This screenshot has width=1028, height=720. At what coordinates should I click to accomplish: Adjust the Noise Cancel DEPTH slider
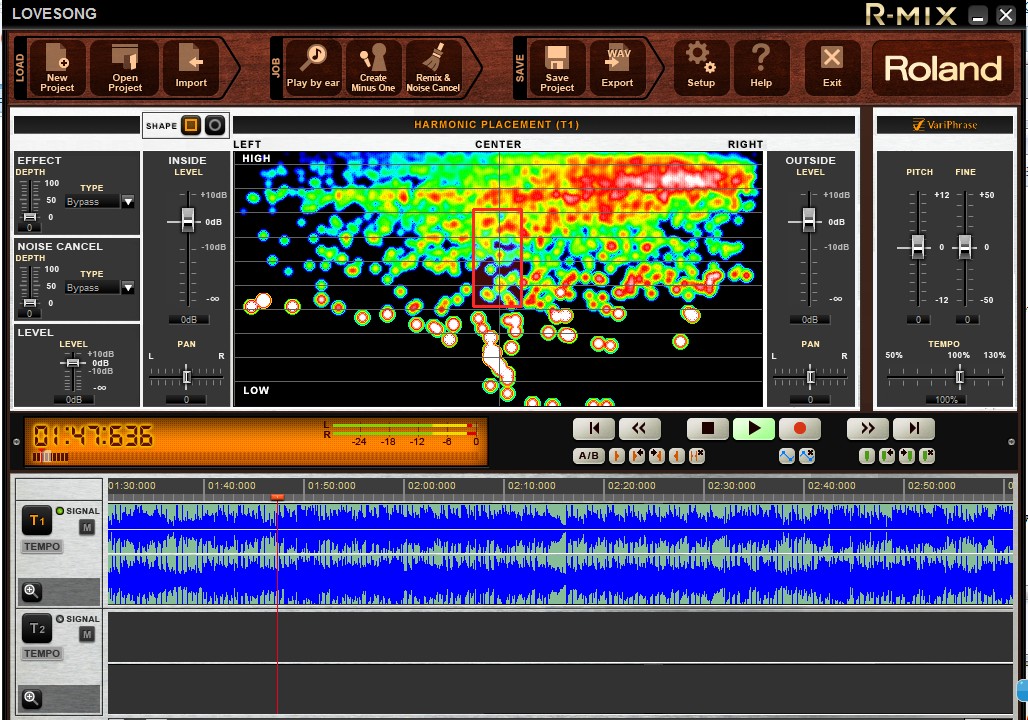pyautogui.click(x=30, y=303)
